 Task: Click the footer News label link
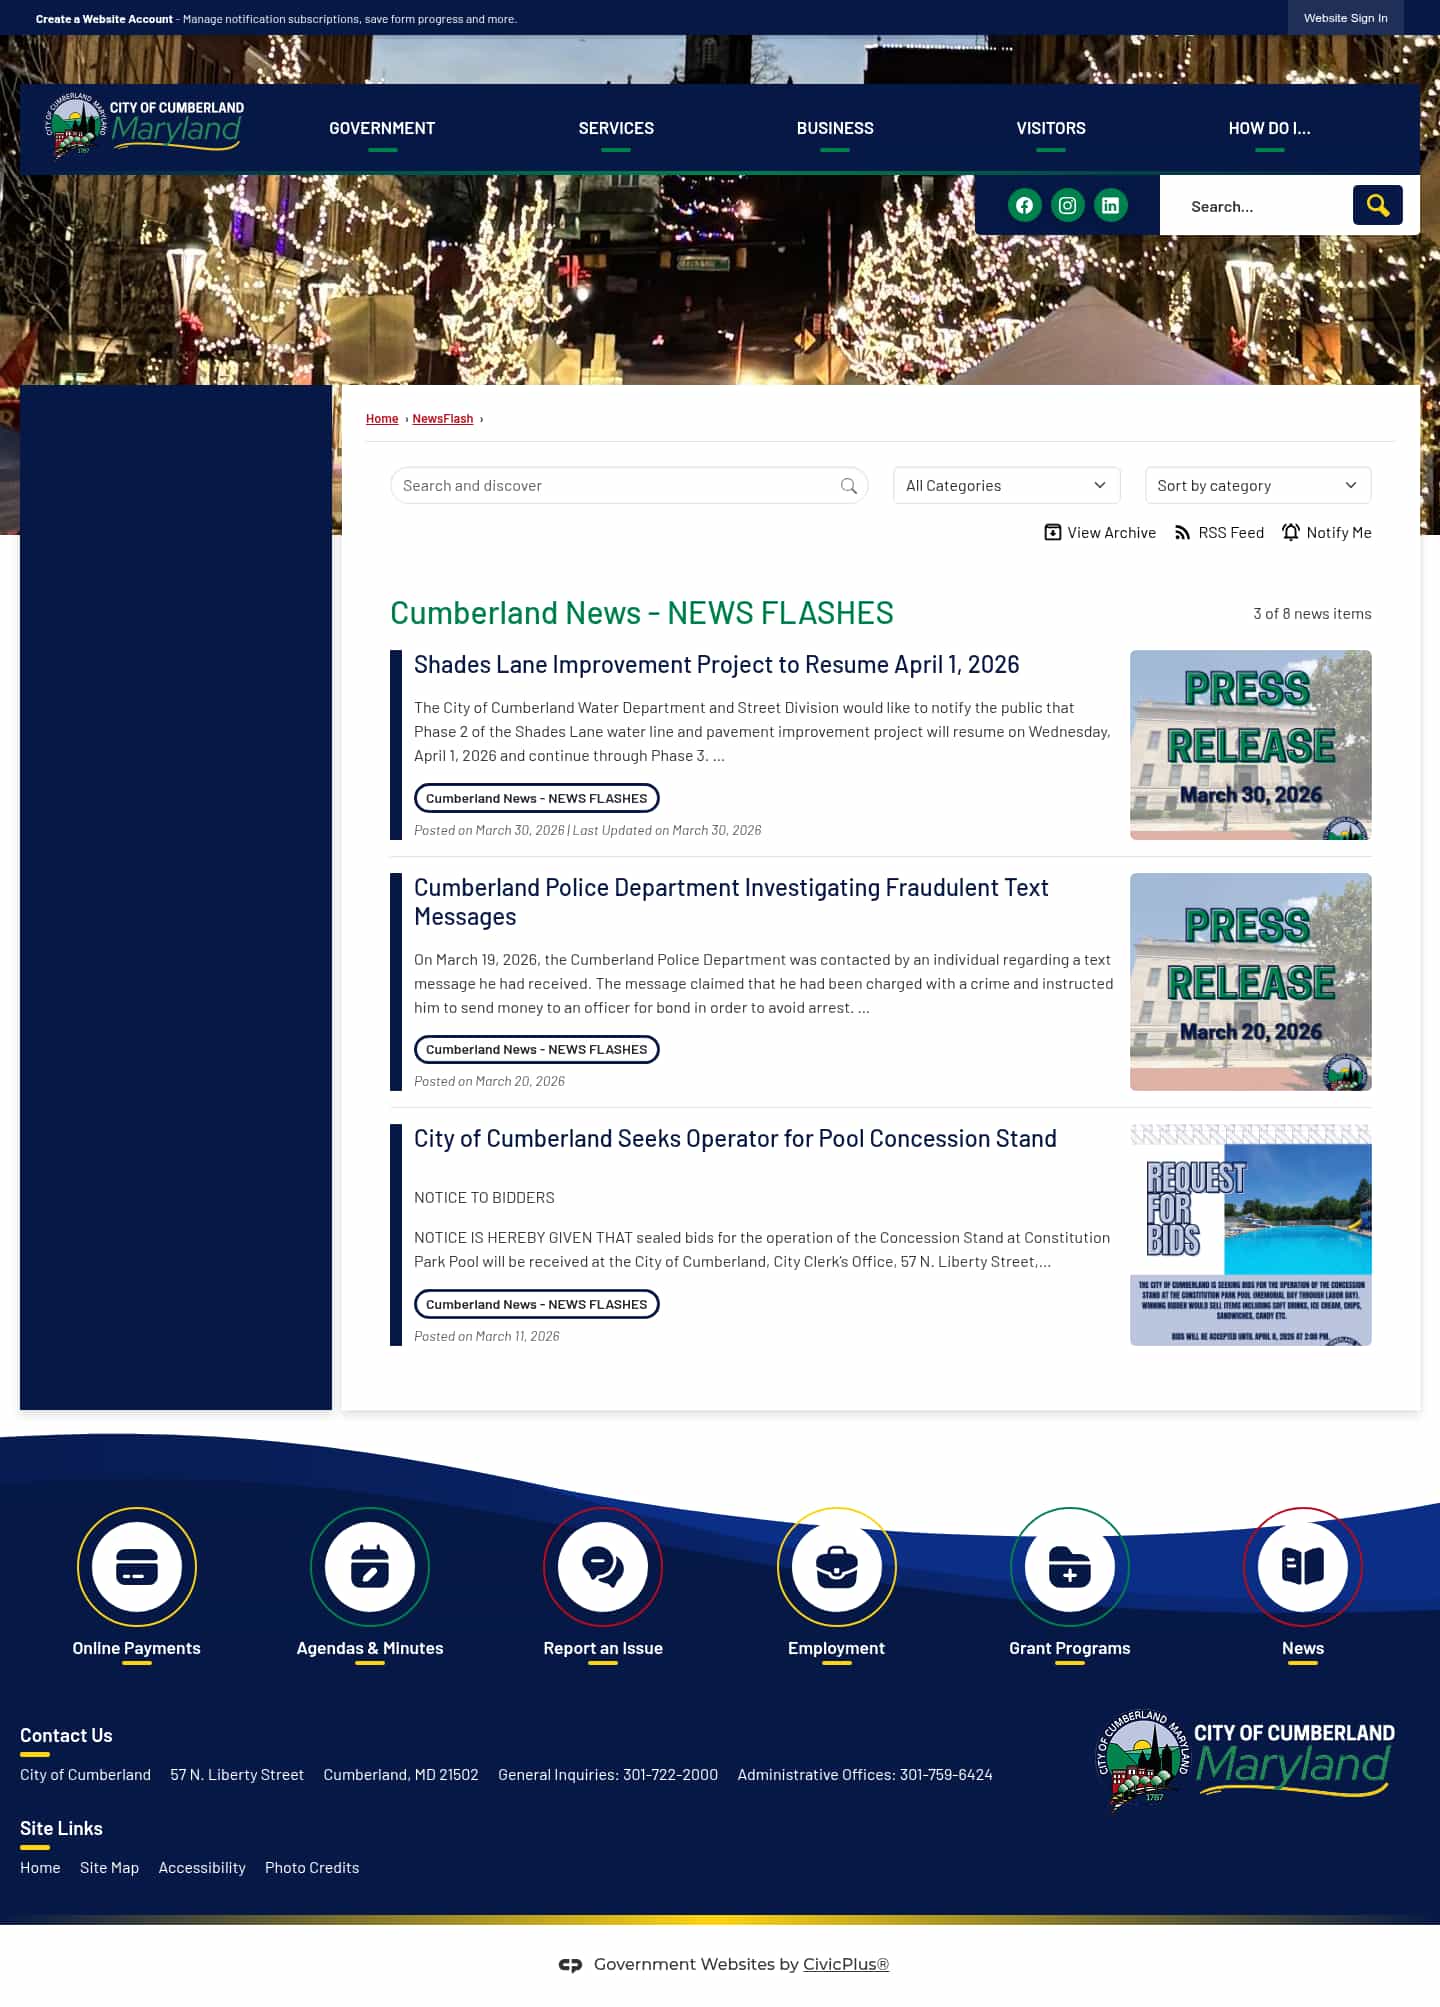coord(1302,1648)
